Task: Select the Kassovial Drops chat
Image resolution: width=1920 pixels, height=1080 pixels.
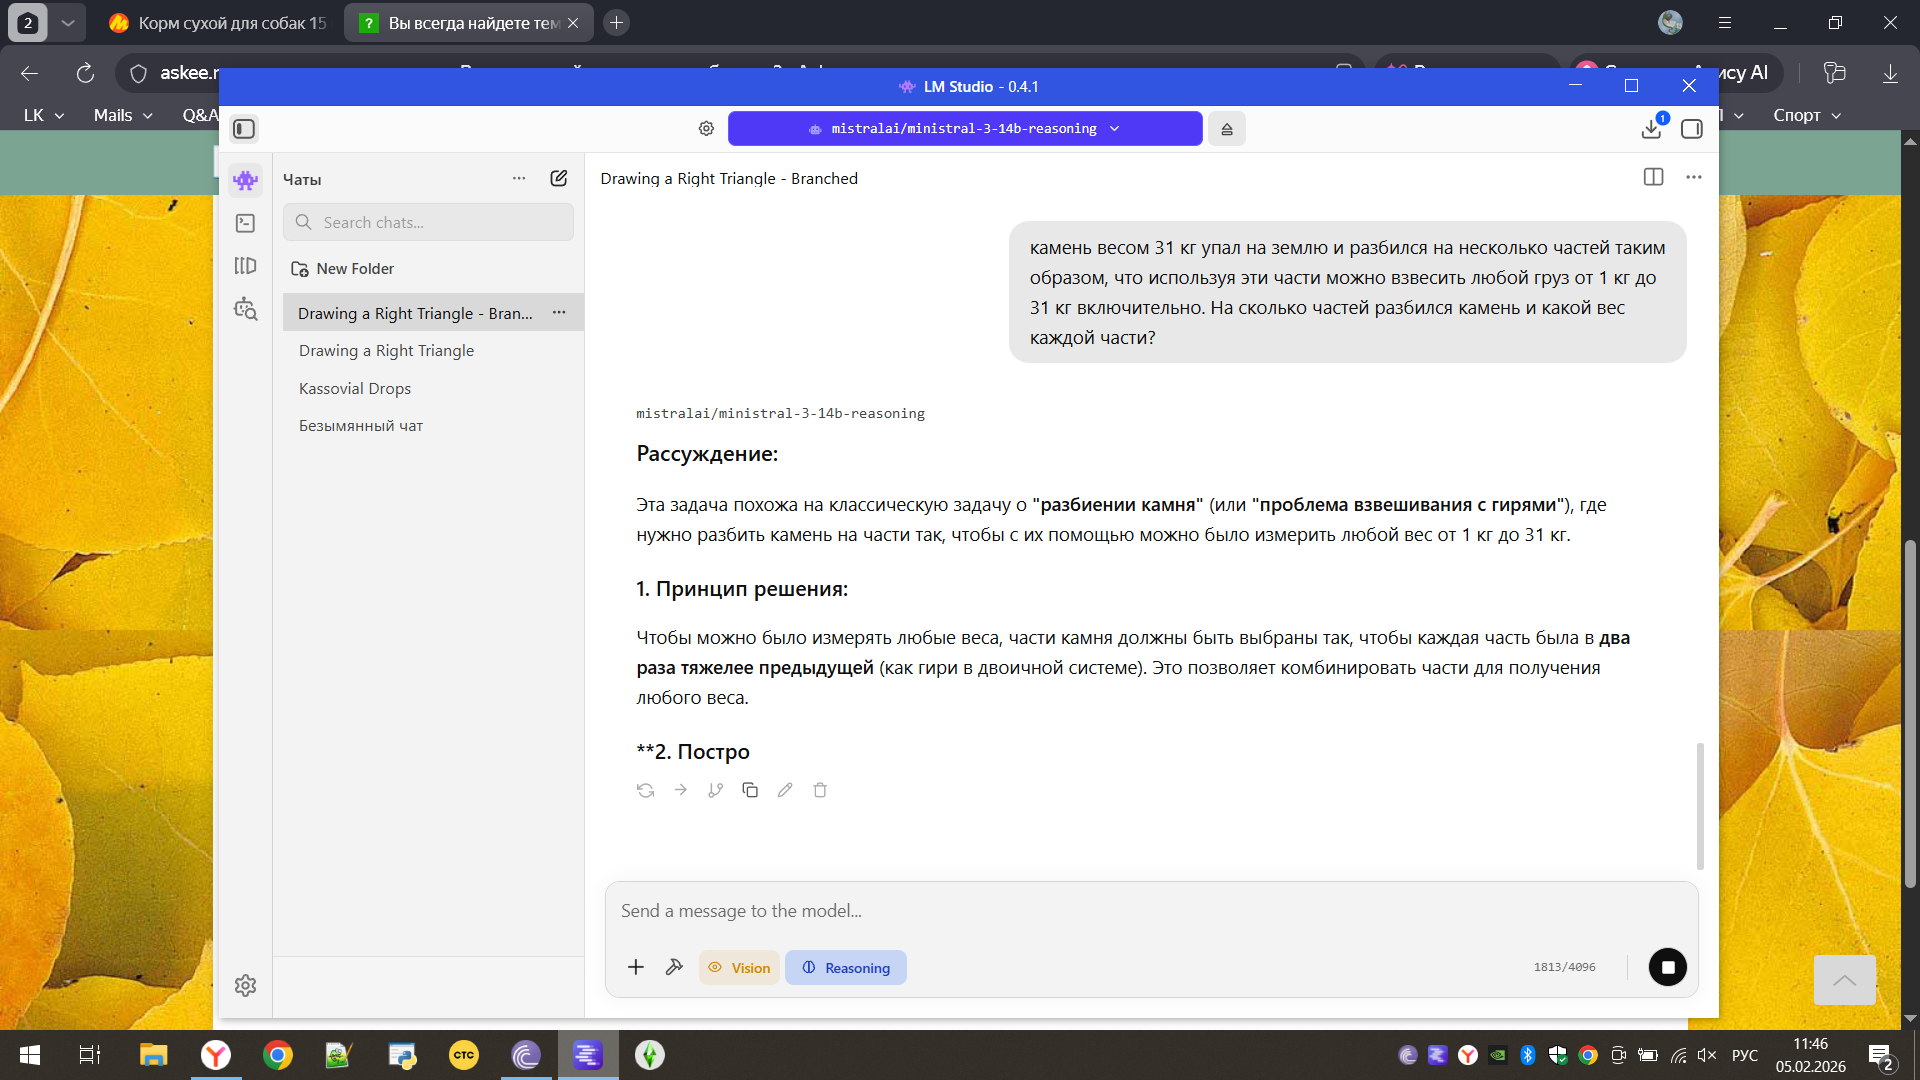Action: (355, 388)
